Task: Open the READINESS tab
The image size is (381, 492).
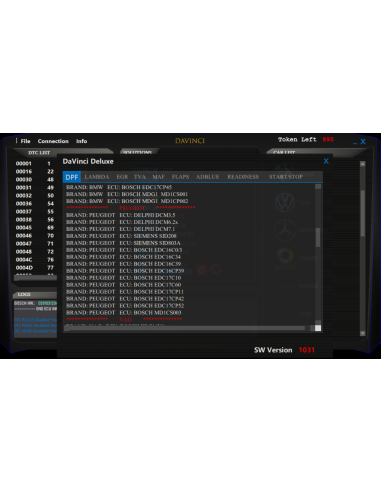Action: (x=243, y=177)
